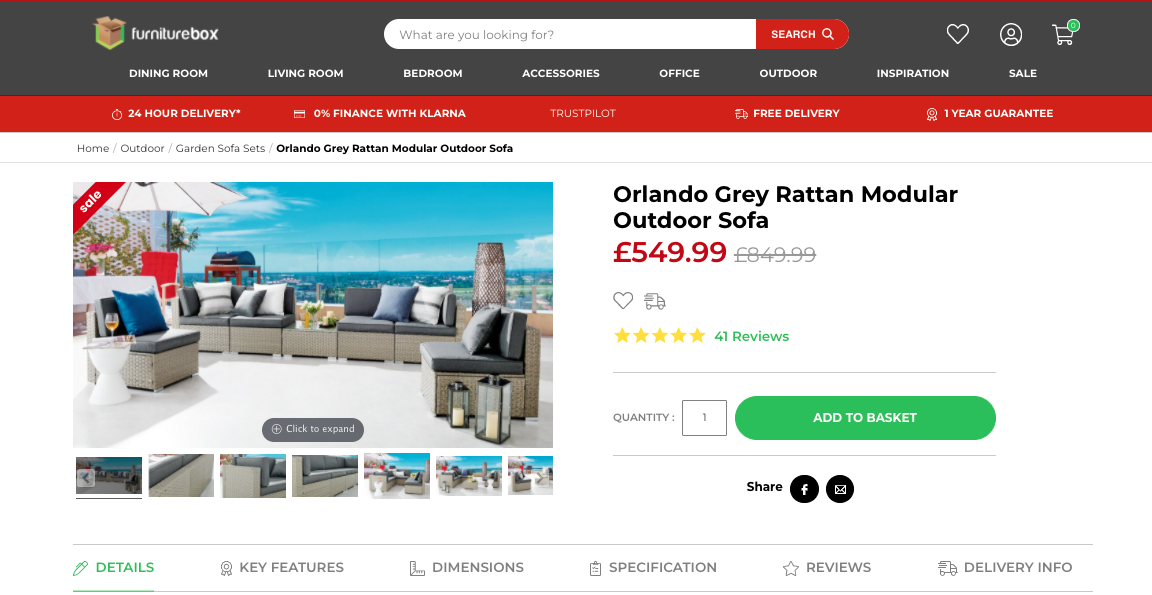Open the wishlist heart in header
This screenshot has width=1152, height=595.
pyautogui.click(x=957, y=34)
